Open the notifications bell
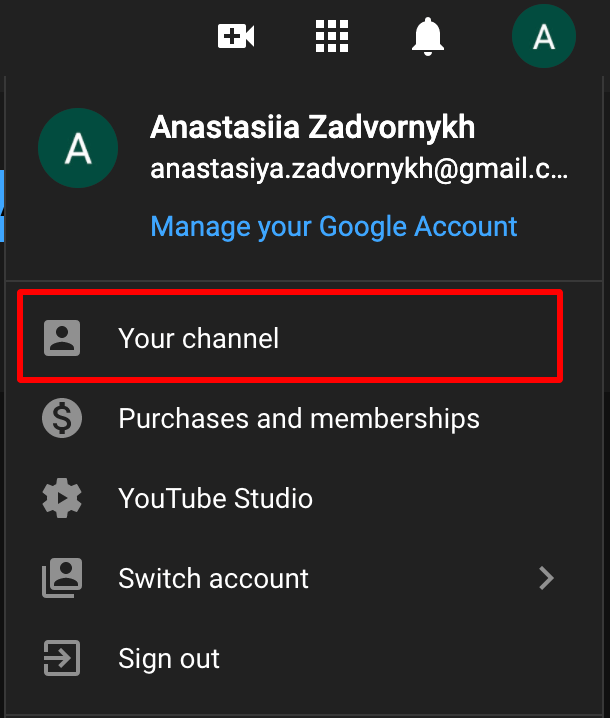 pyautogui.click(x=428, y=37)
